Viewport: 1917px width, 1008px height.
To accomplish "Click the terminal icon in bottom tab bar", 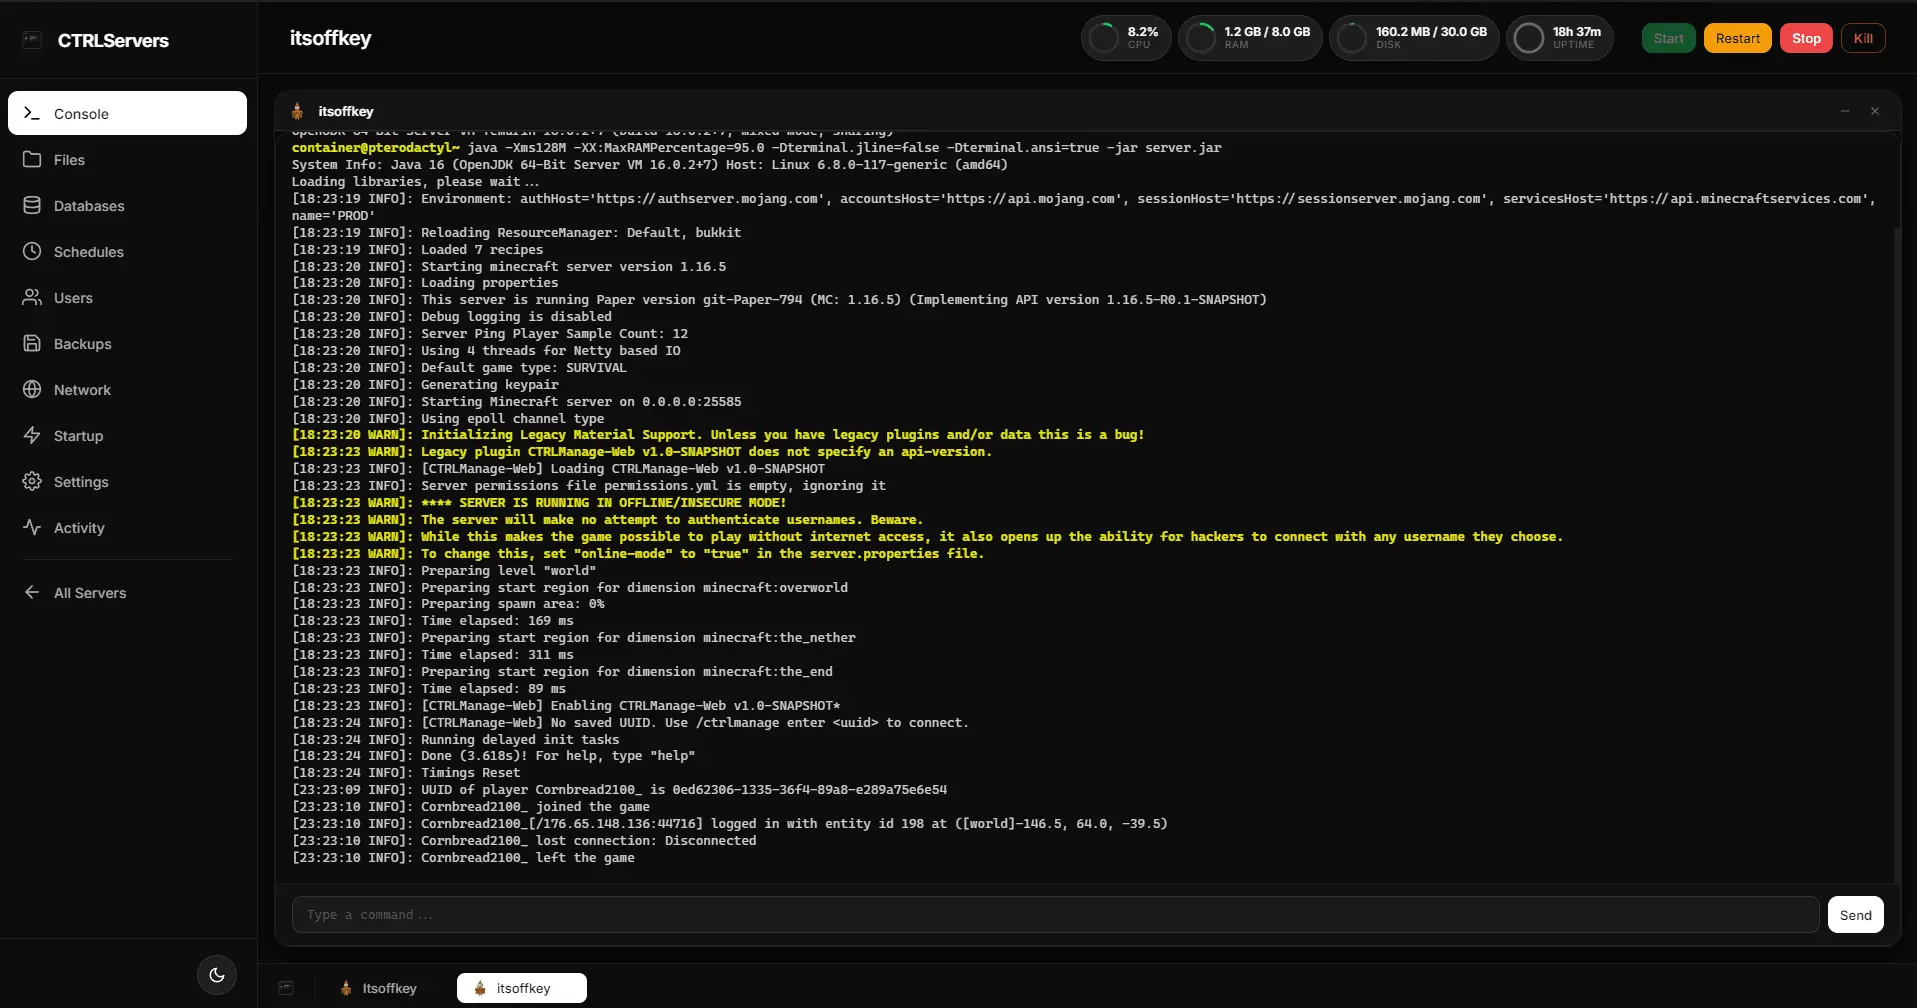I will (286, 988).
